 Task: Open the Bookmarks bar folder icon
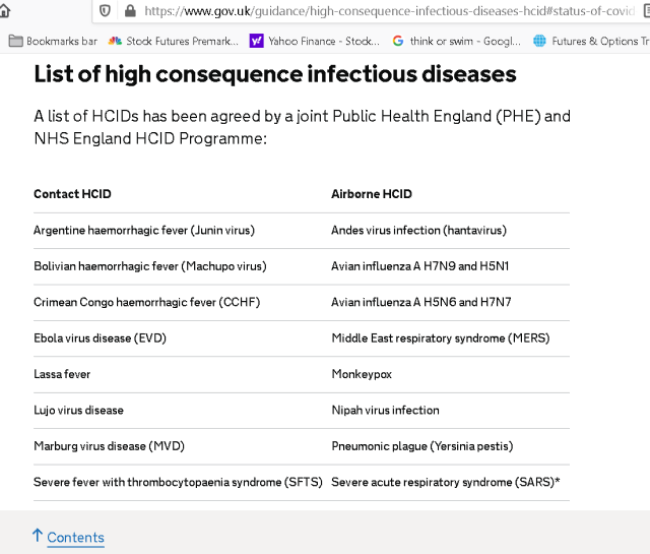[x=16, y=41]
